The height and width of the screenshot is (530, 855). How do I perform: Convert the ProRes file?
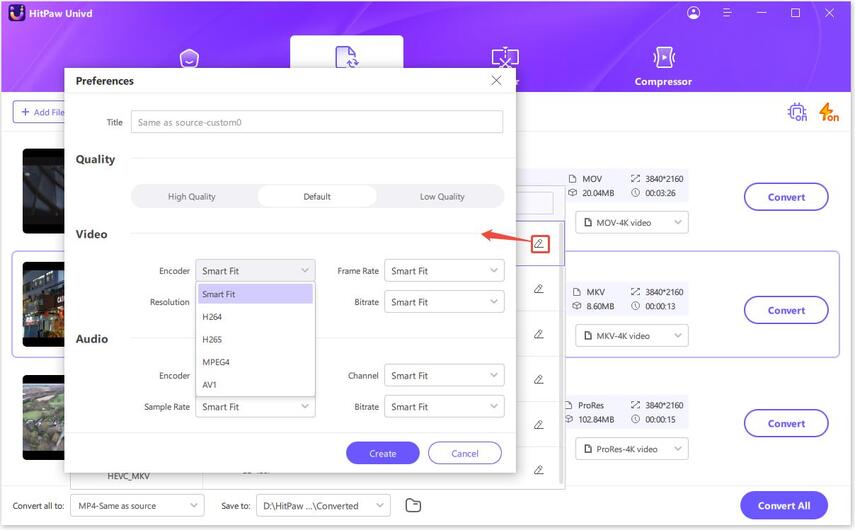pyautogui.click(x=786, y=423)
